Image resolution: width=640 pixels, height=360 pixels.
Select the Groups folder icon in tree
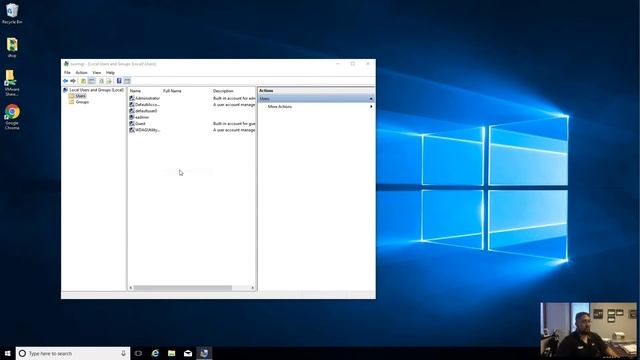[72, 102]
